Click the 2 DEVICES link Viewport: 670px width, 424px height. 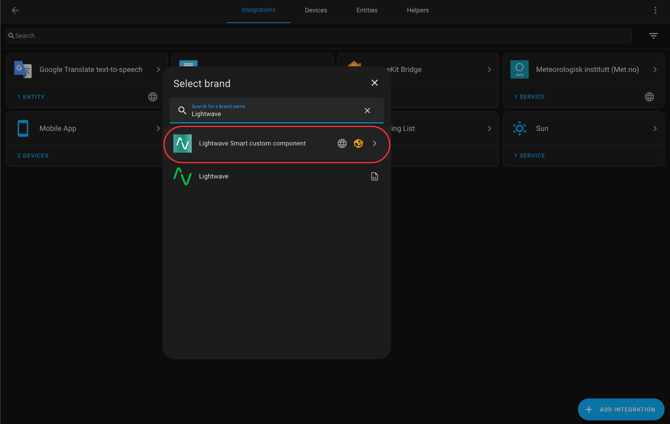point(33,156)
